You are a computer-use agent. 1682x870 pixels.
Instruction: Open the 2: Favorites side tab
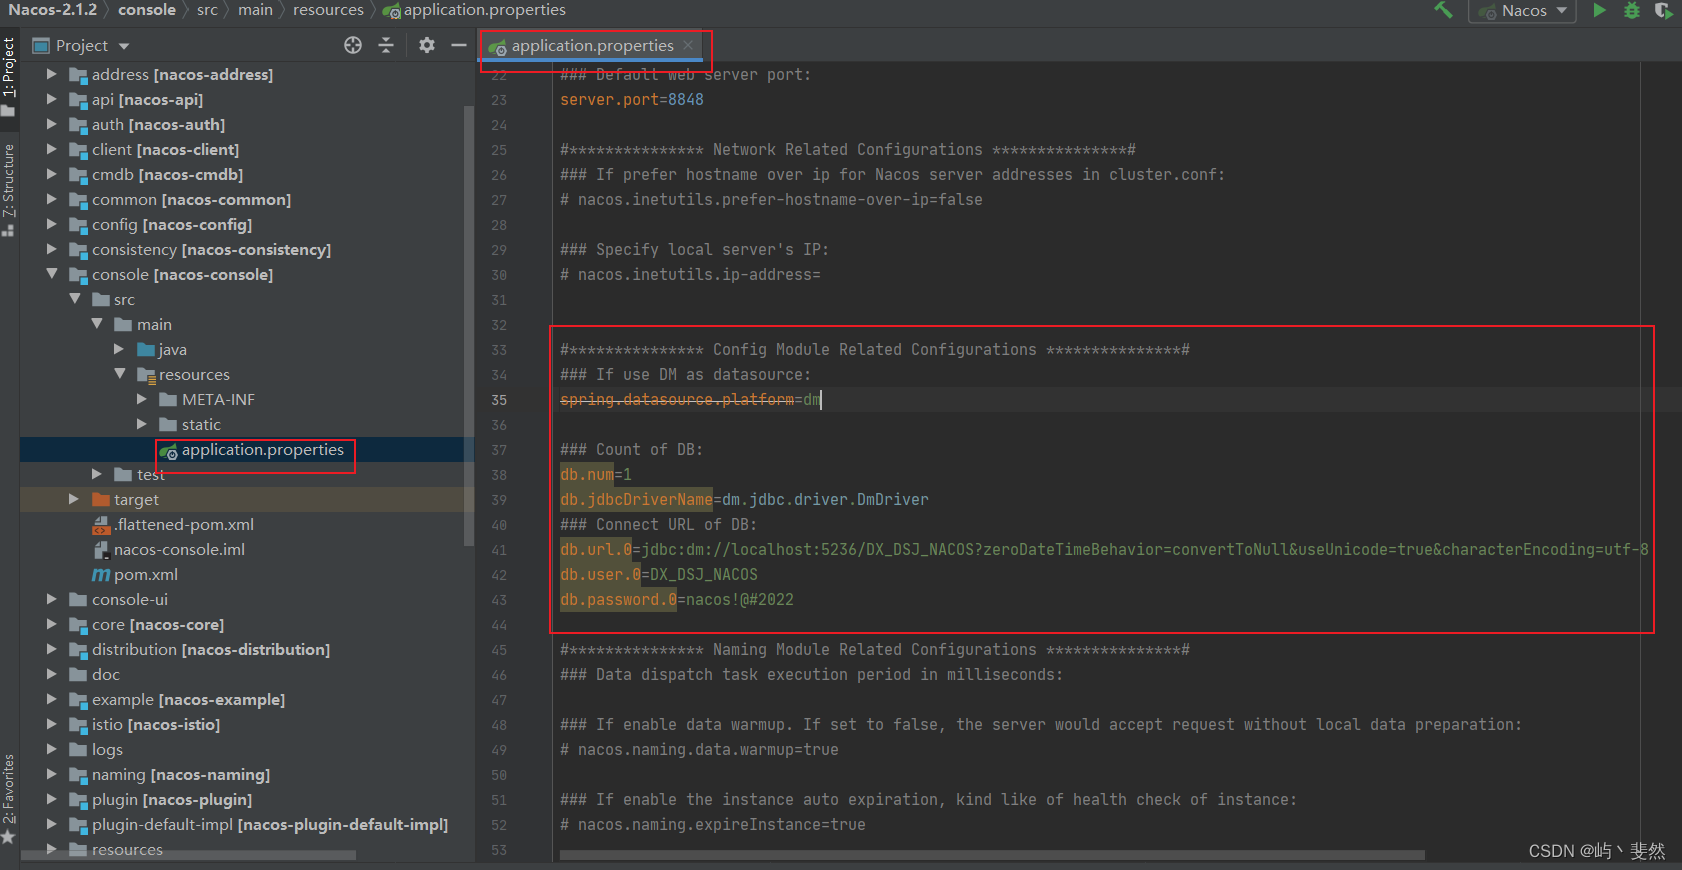pyautogui.click(x=9, y=797)
